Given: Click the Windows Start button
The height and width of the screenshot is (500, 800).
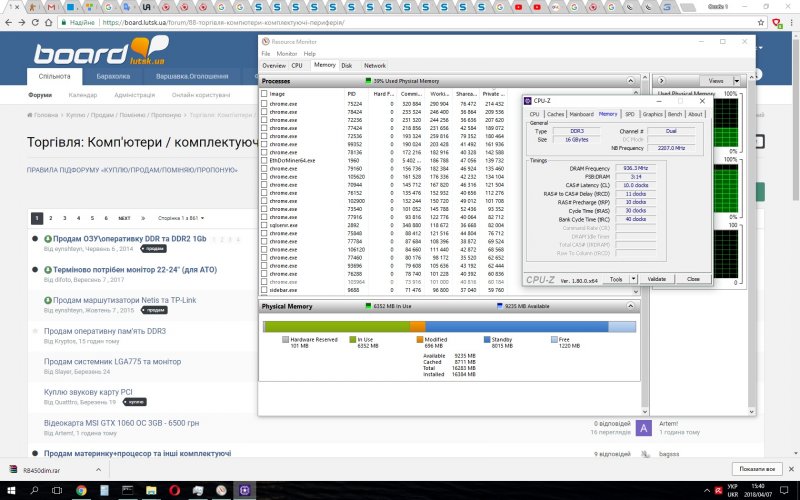Looking at the screenshot, I should (x=10, y=490).
